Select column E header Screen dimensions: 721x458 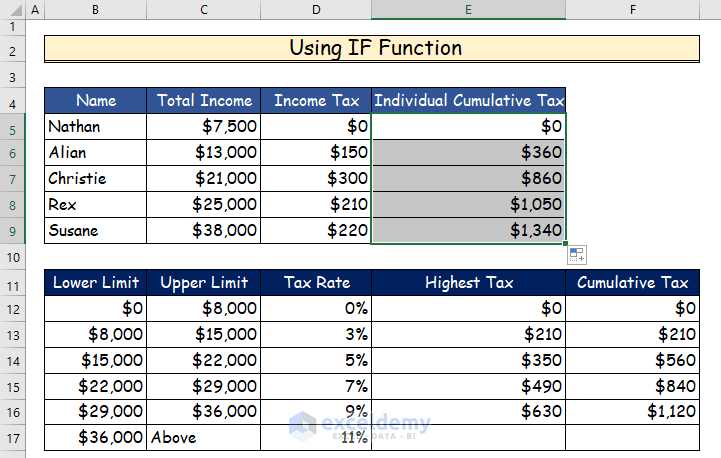coord(468,9)
